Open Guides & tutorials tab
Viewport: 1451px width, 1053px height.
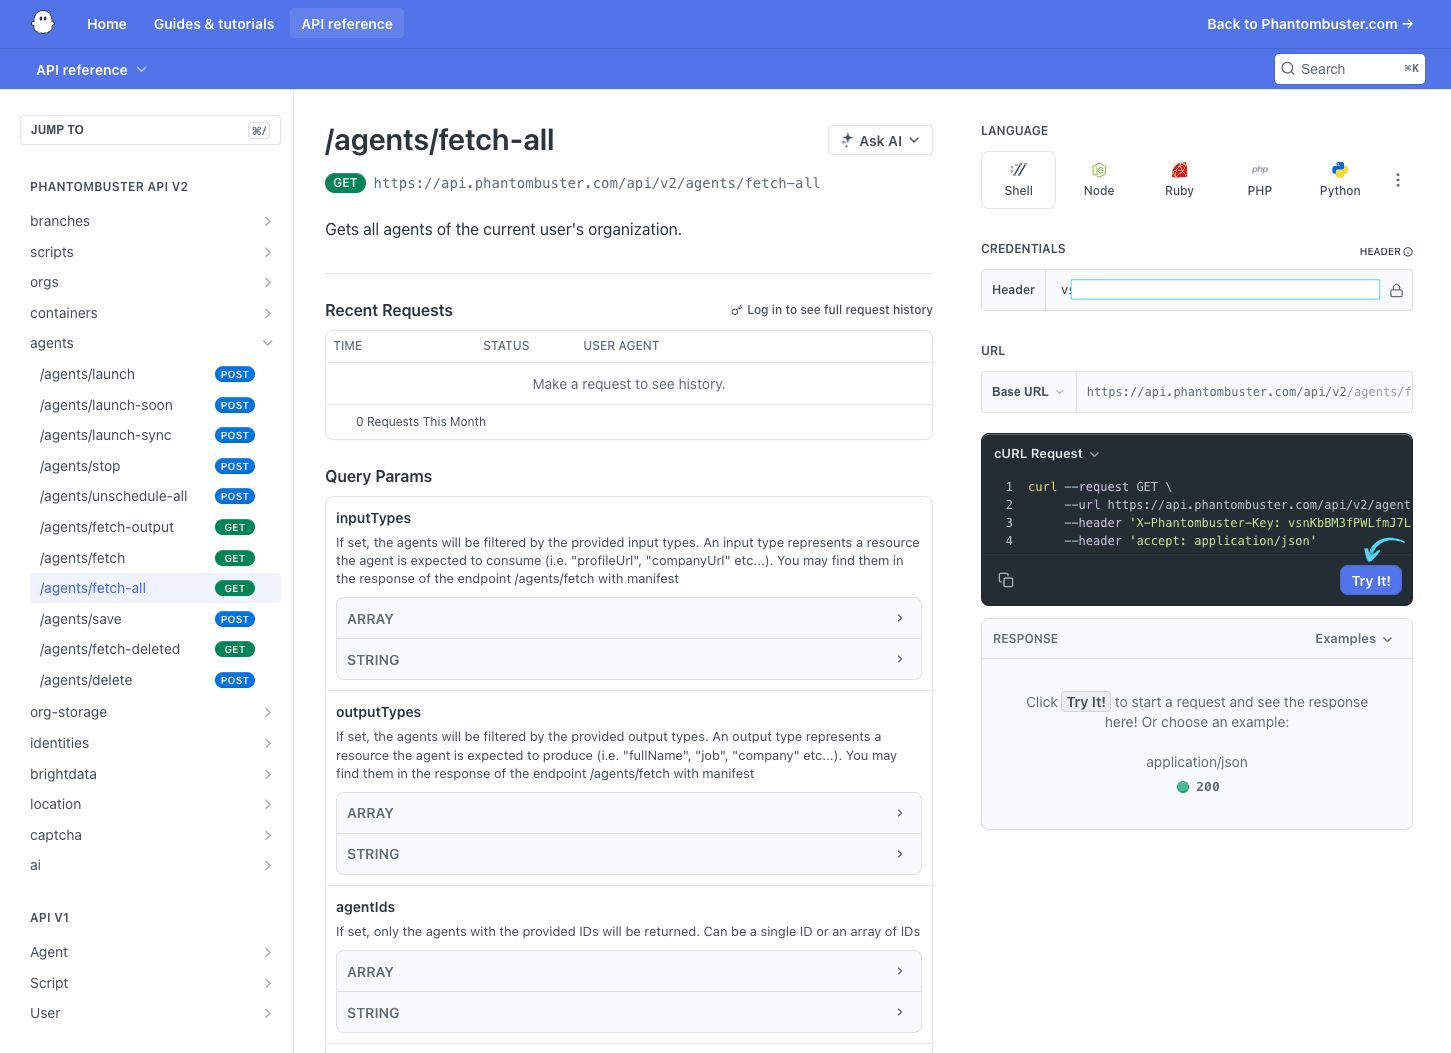point(214,24)
